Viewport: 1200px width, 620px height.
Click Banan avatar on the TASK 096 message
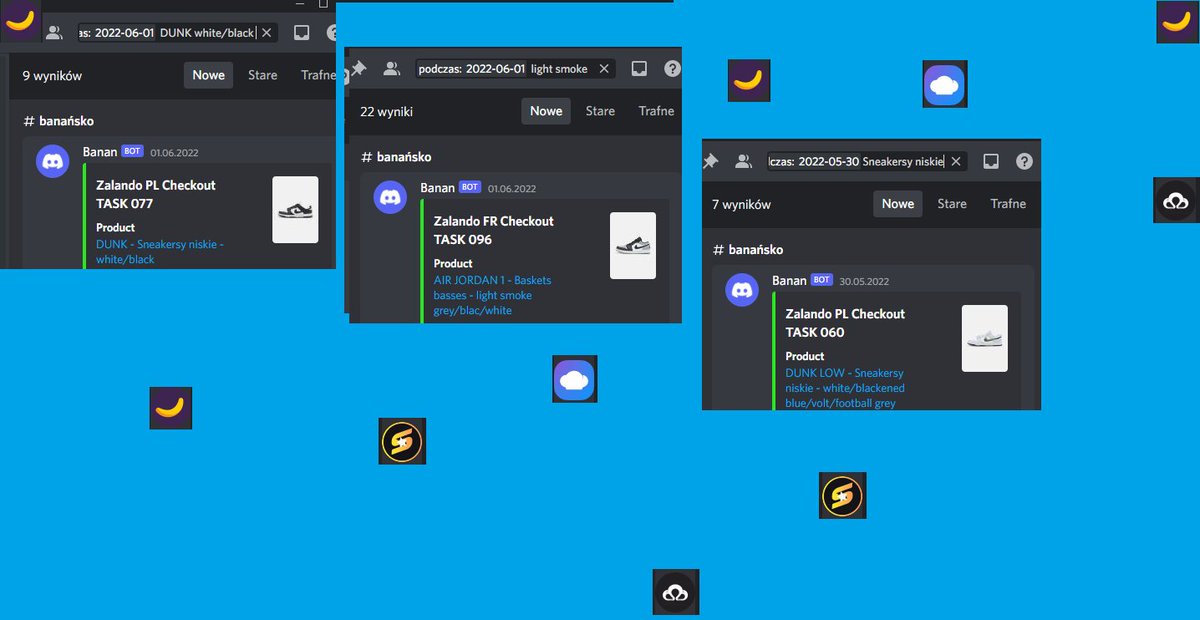coord(390,197)
